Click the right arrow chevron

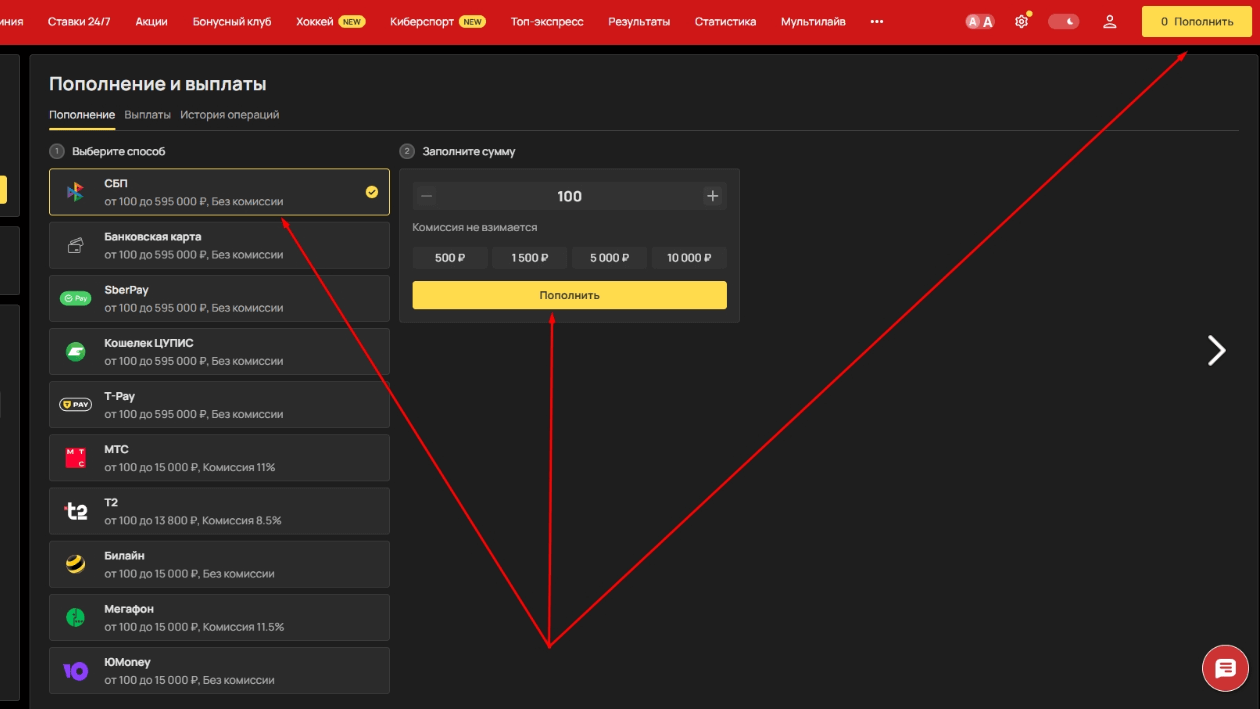[1216, 350]
